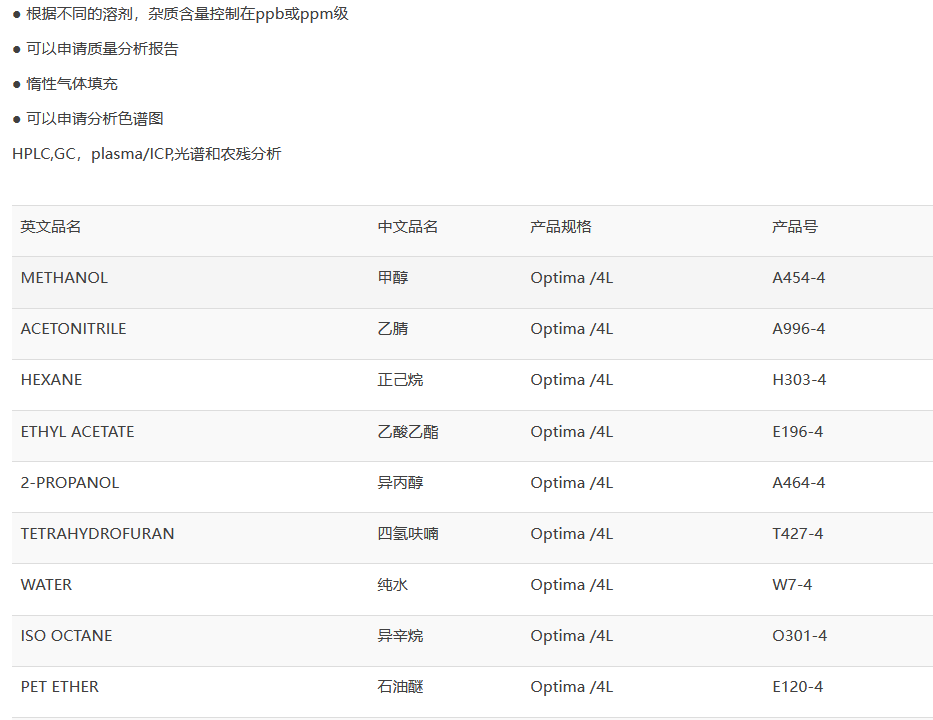This screenshot has height=720, width=933.
Task: Click Optima /4L in the ISO OCTANE row
Action: click(572, 636)
